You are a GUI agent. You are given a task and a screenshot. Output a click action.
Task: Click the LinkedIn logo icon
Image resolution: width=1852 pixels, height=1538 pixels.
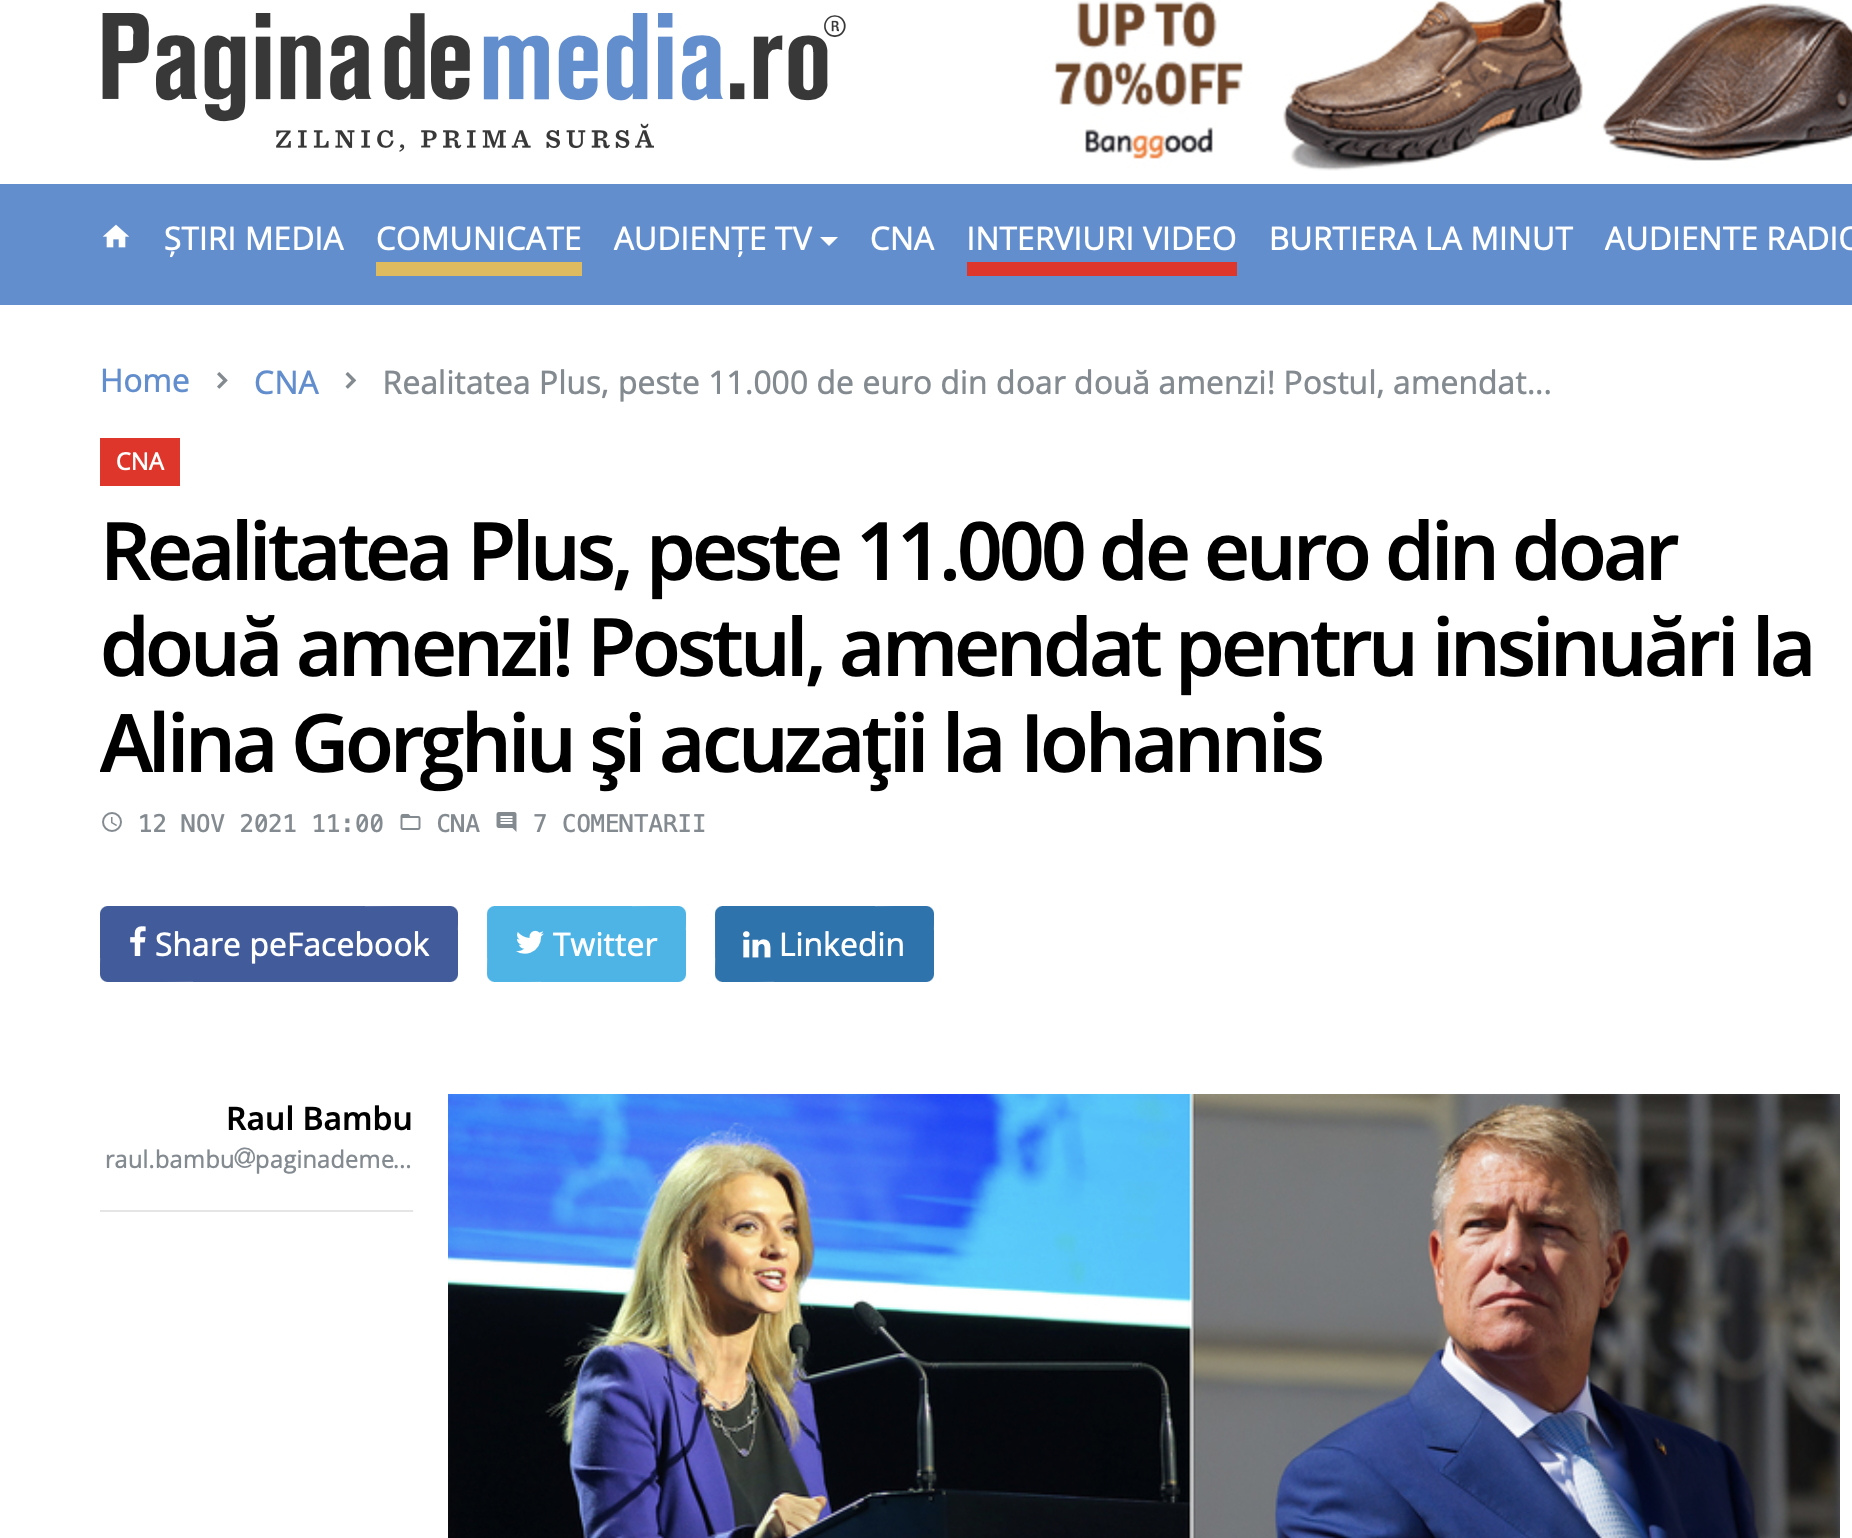(x=756, y=944)
